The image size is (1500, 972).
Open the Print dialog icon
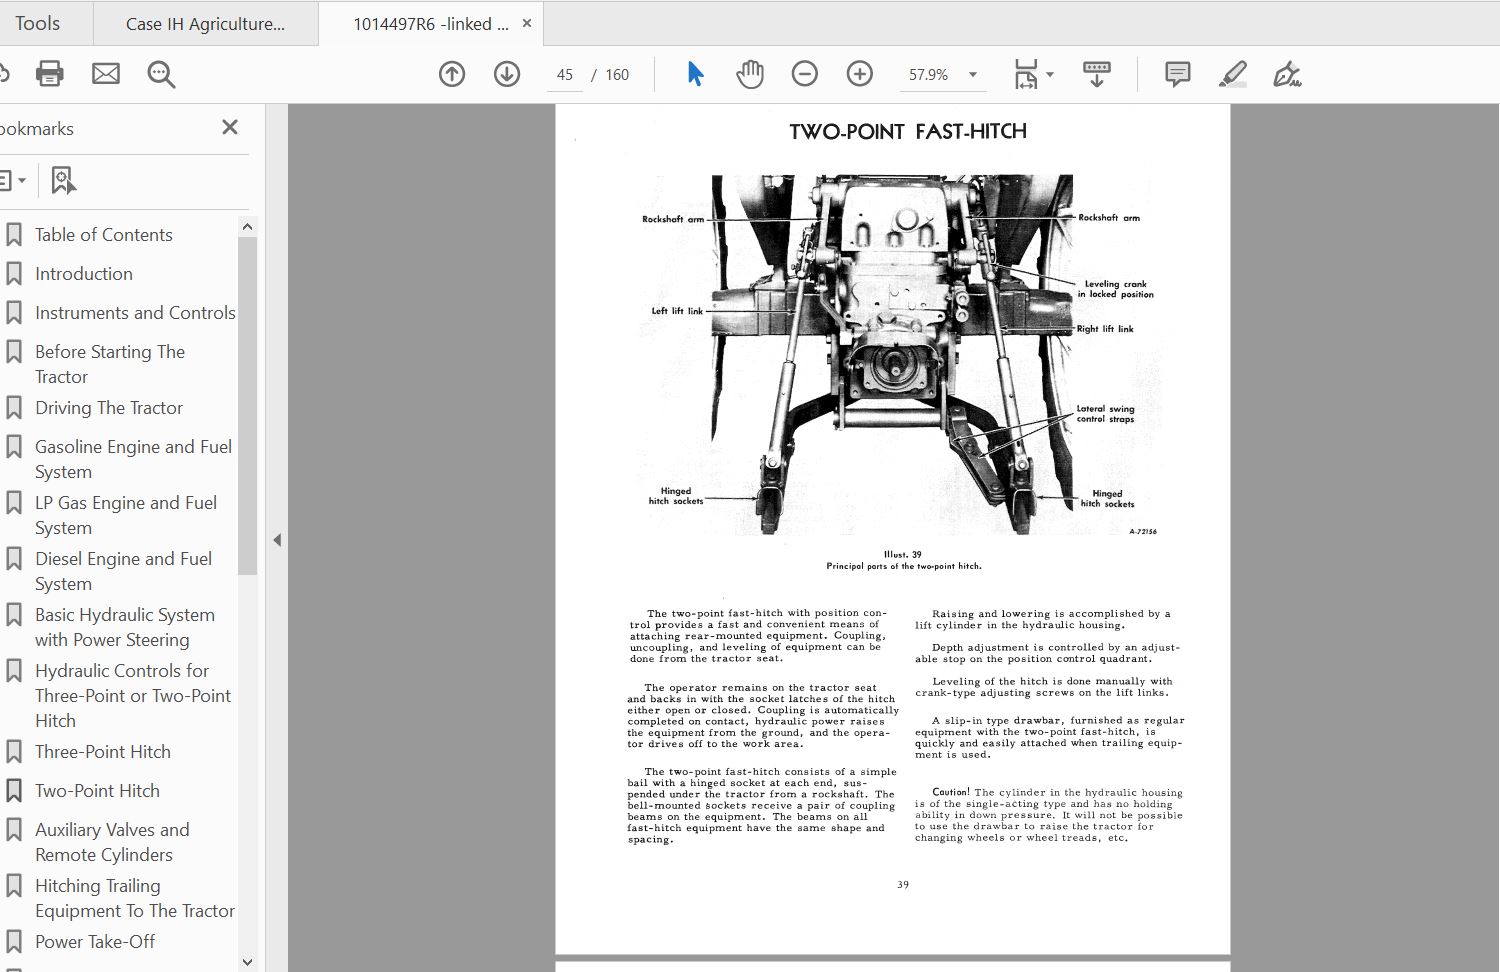click(x=49, y=73)
